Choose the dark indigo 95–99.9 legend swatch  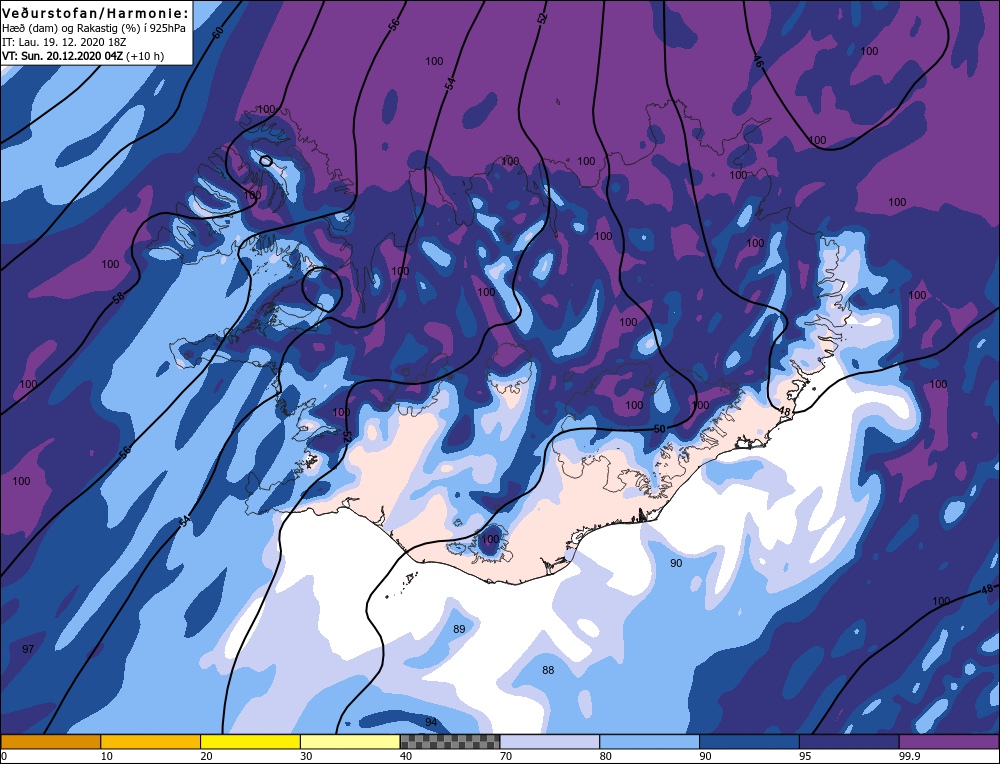[849, 741]
